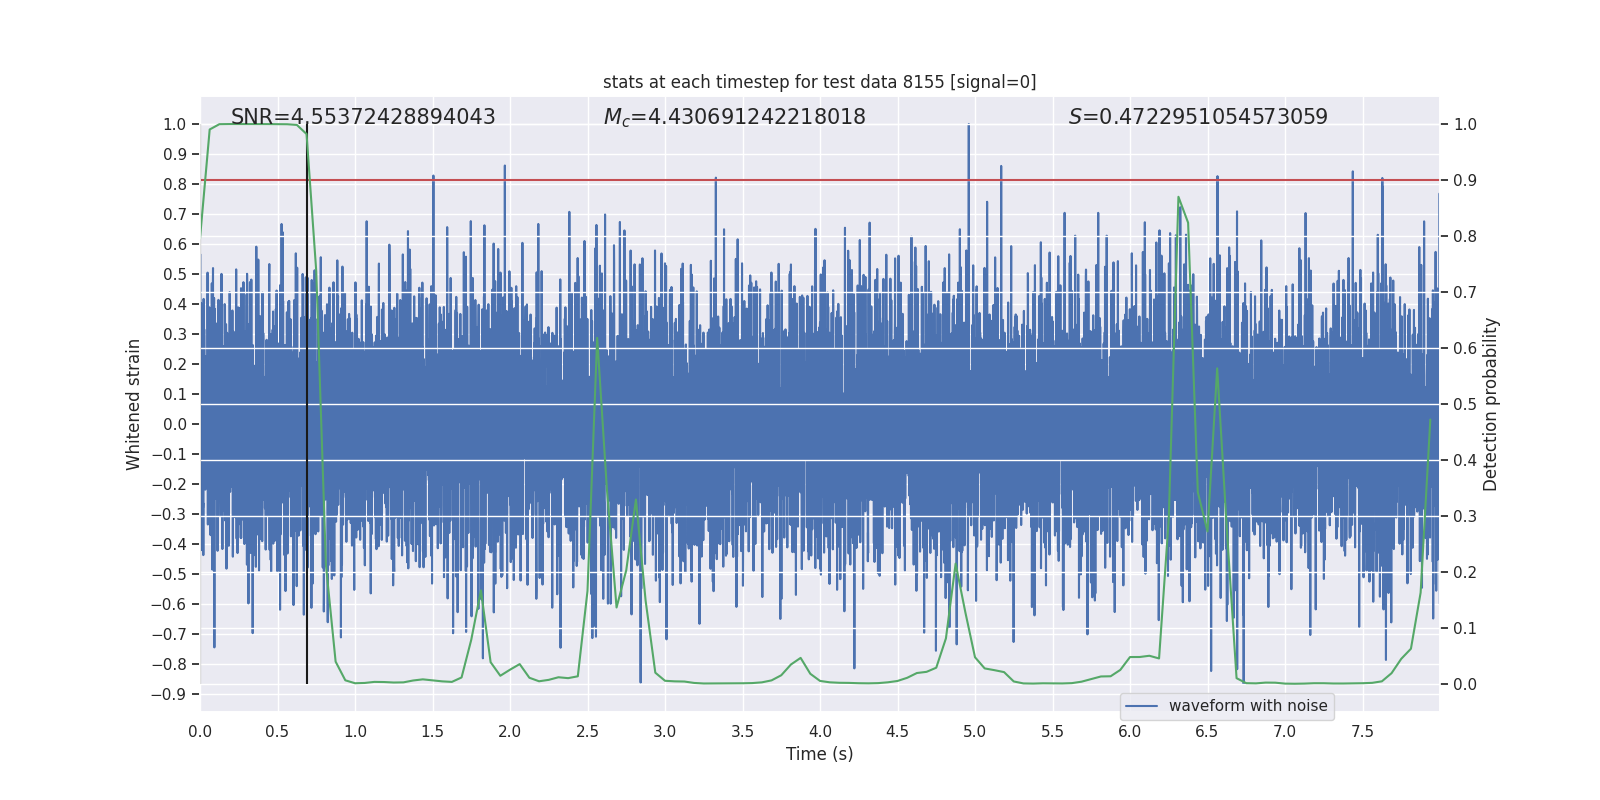The height and width of the screenshot is (800, 1600).
Task: Click the 'Whitened strain' y-axis label
Action: pyautogui.click(x=133, y=404)
